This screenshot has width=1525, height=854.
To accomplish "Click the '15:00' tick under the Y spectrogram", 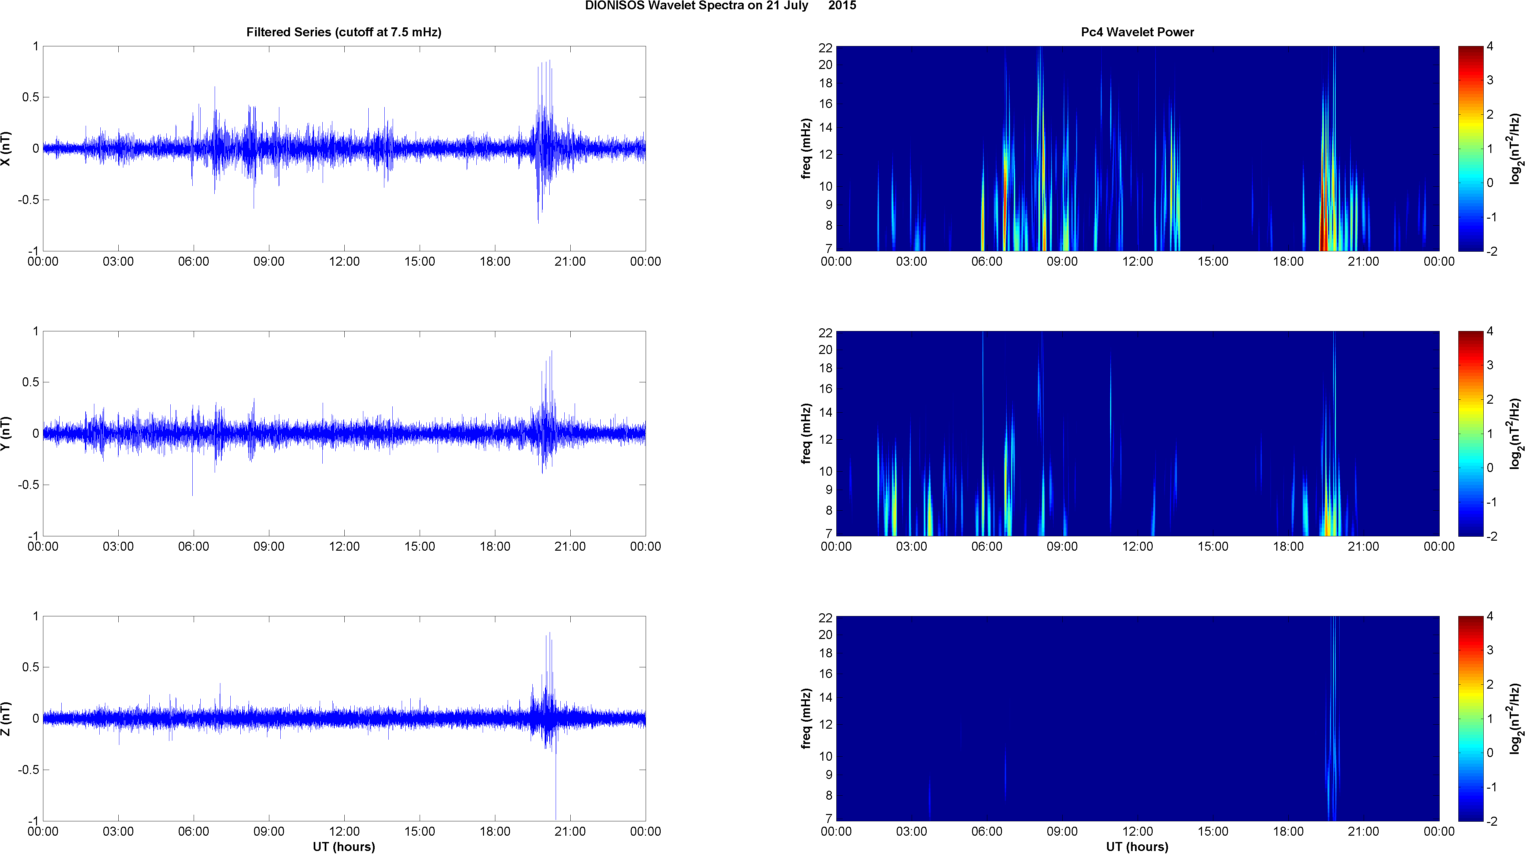I will pyautogui.click(x=1213, y=547).
